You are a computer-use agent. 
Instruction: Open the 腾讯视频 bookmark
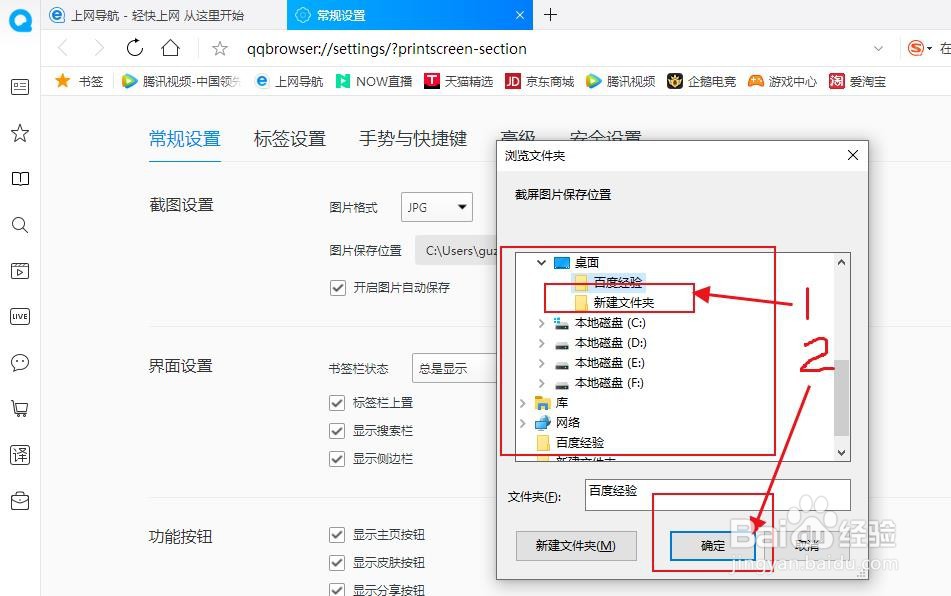pos(620,81)
